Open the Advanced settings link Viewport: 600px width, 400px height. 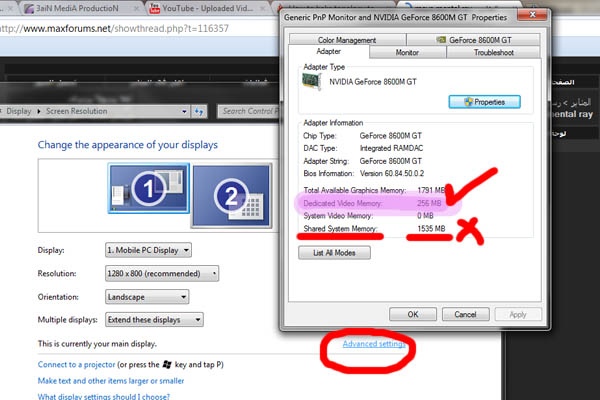click(x=374, y=344)
